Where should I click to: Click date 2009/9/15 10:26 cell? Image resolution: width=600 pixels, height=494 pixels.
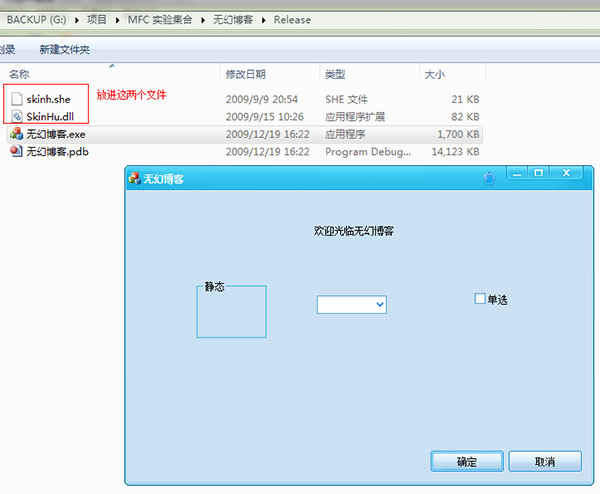(264, 117)
